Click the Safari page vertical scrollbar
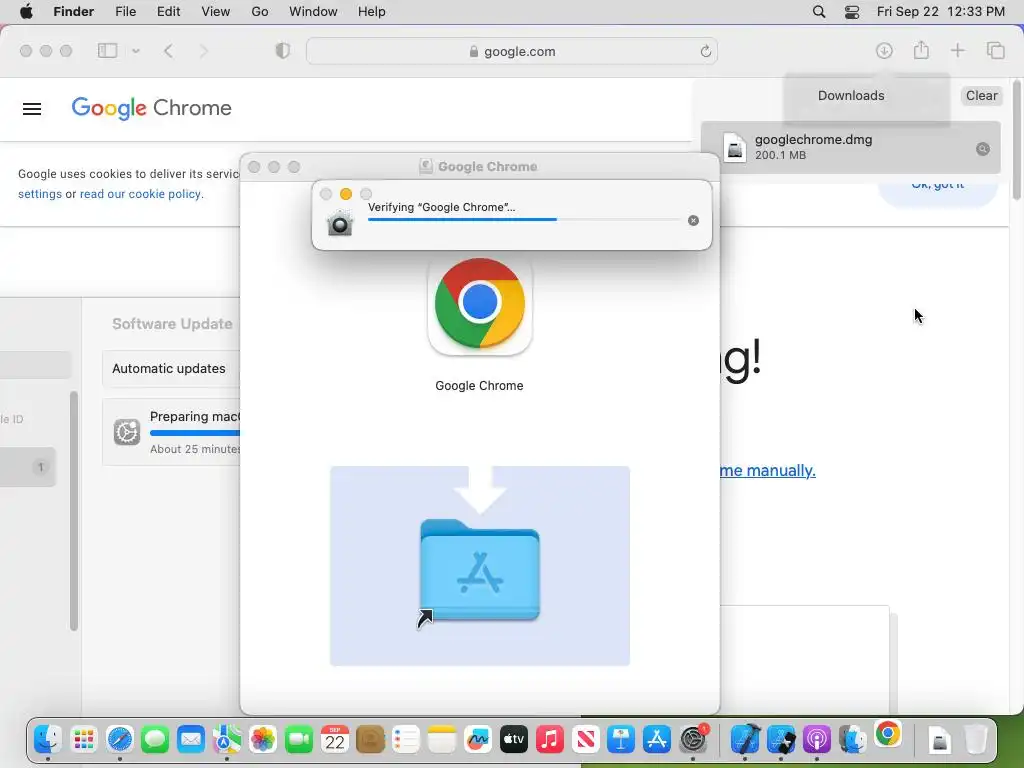The image size is (1024, 768). [1016, 140]
